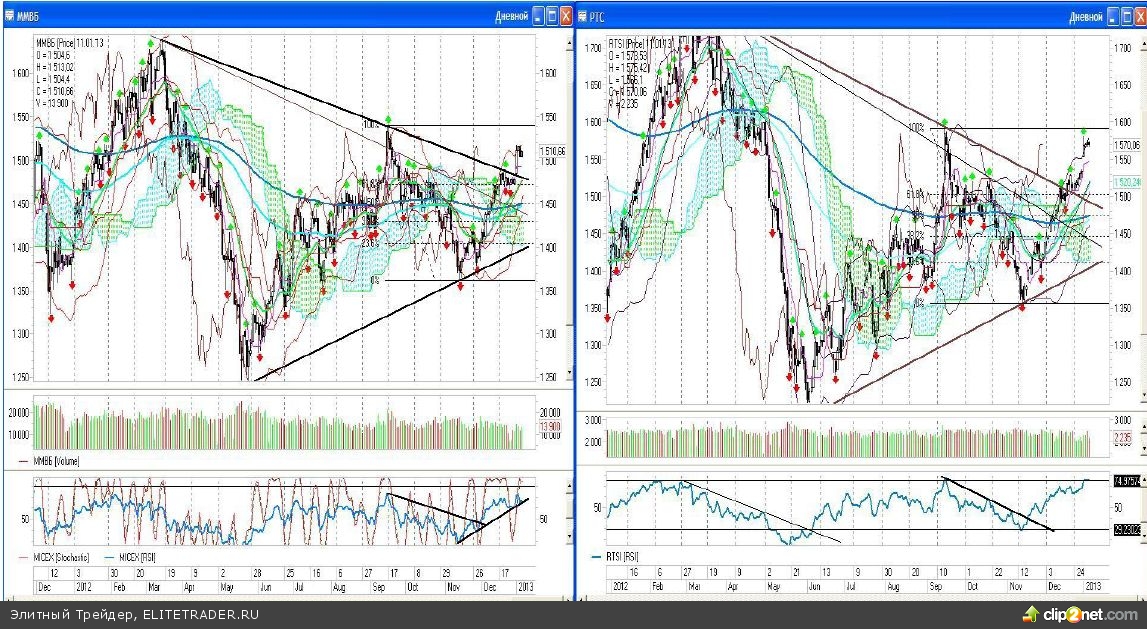Close the MMВБ chart window

(x=566, y=16)
